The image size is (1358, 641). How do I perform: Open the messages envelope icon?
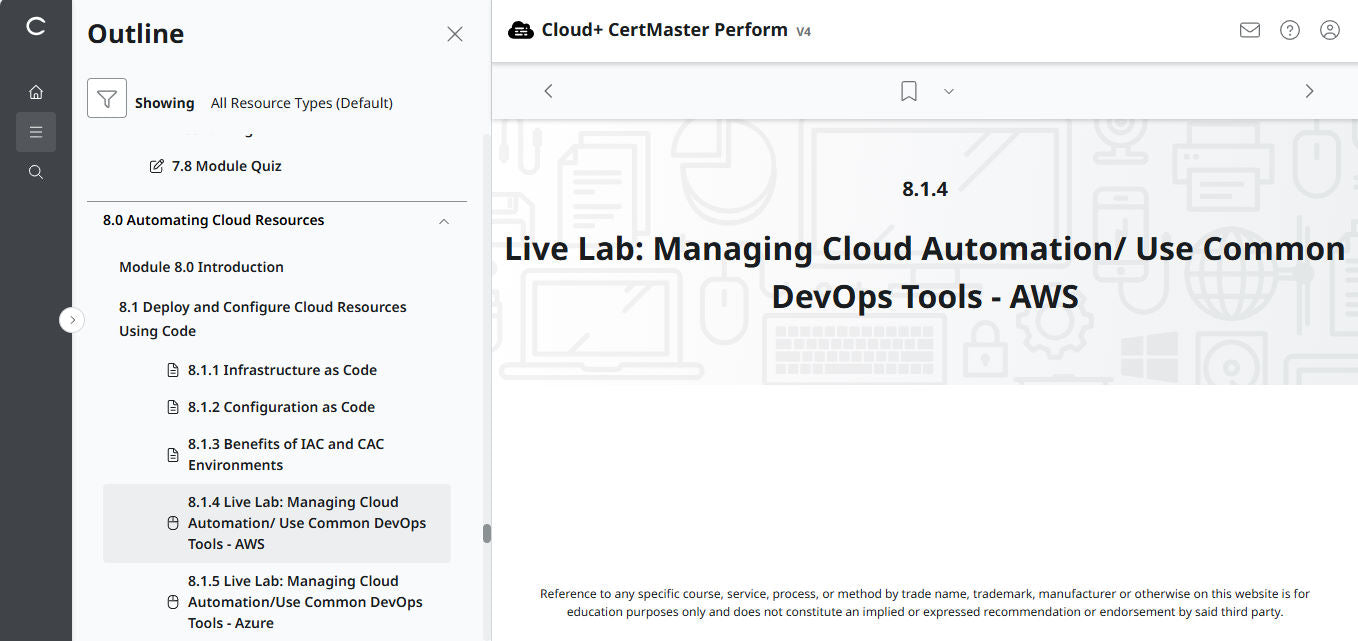coord(1249,30)
